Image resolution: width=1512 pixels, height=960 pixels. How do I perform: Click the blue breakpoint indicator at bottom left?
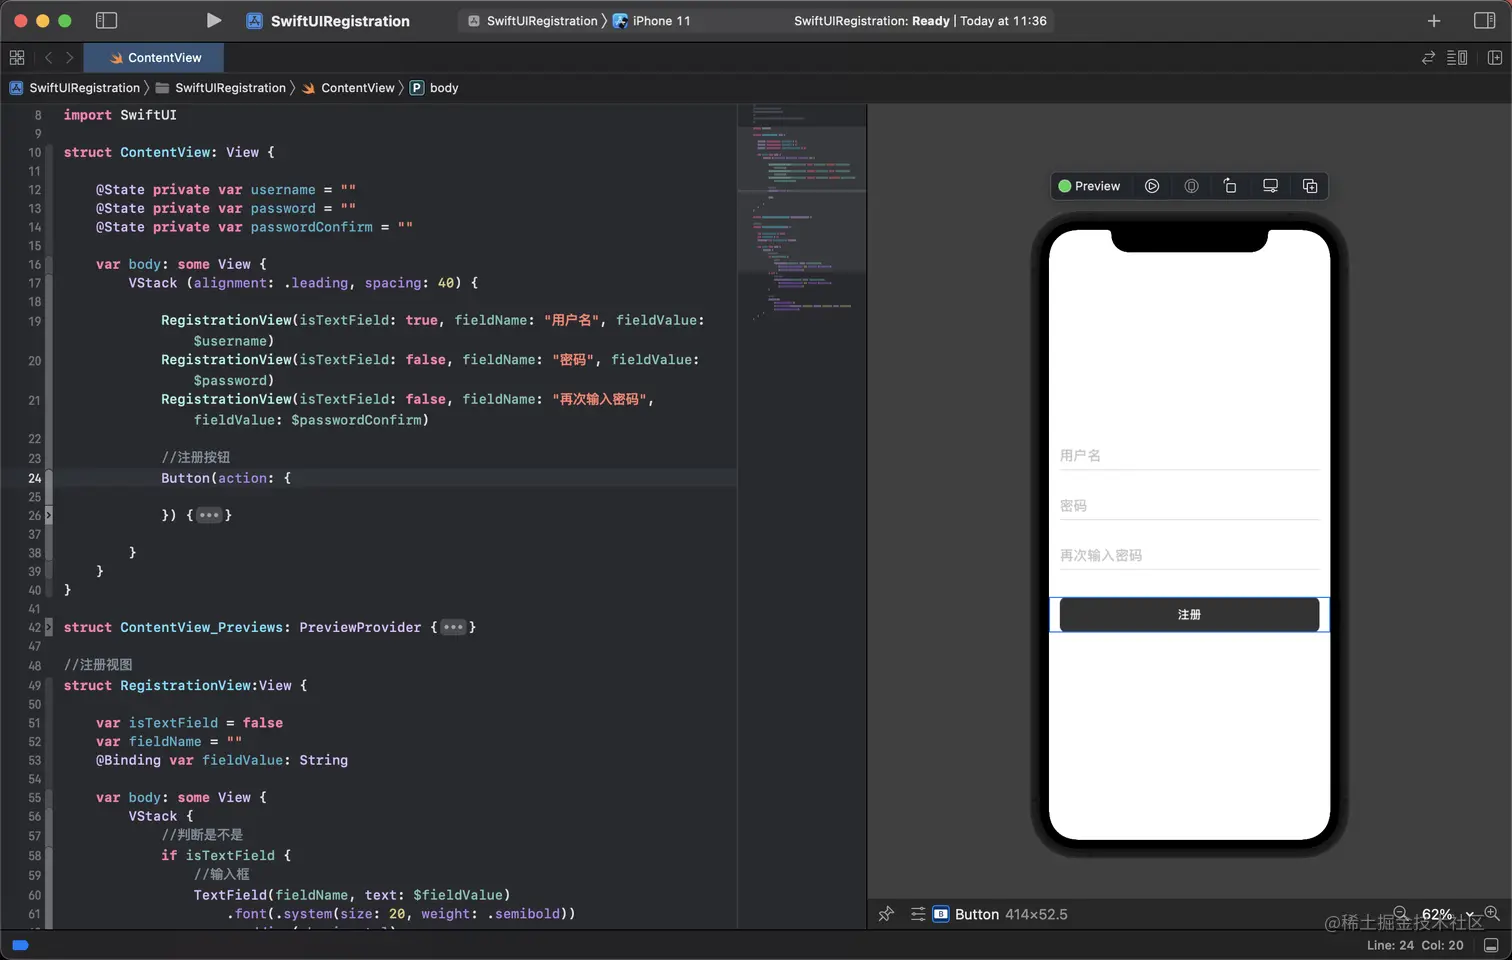(20, 945)
